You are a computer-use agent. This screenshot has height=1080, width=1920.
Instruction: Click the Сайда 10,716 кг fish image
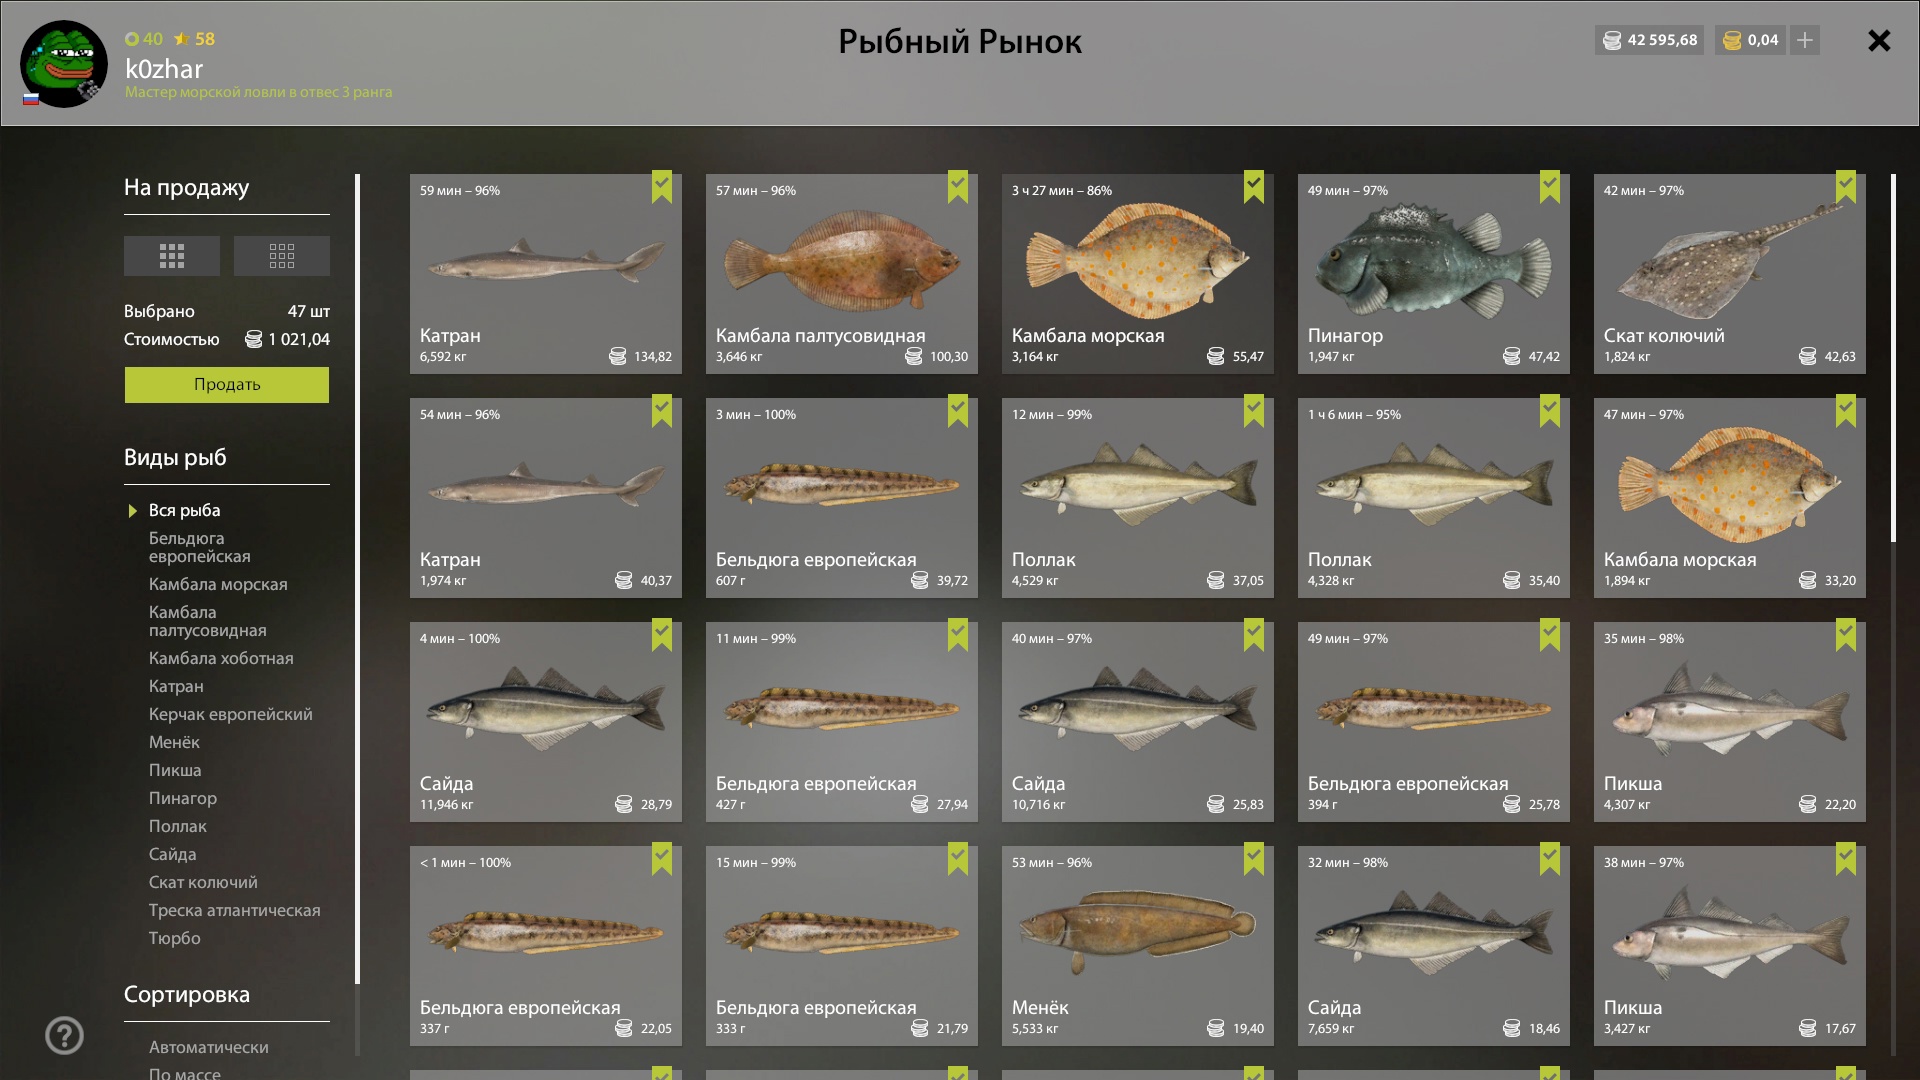click(1138, 709)
